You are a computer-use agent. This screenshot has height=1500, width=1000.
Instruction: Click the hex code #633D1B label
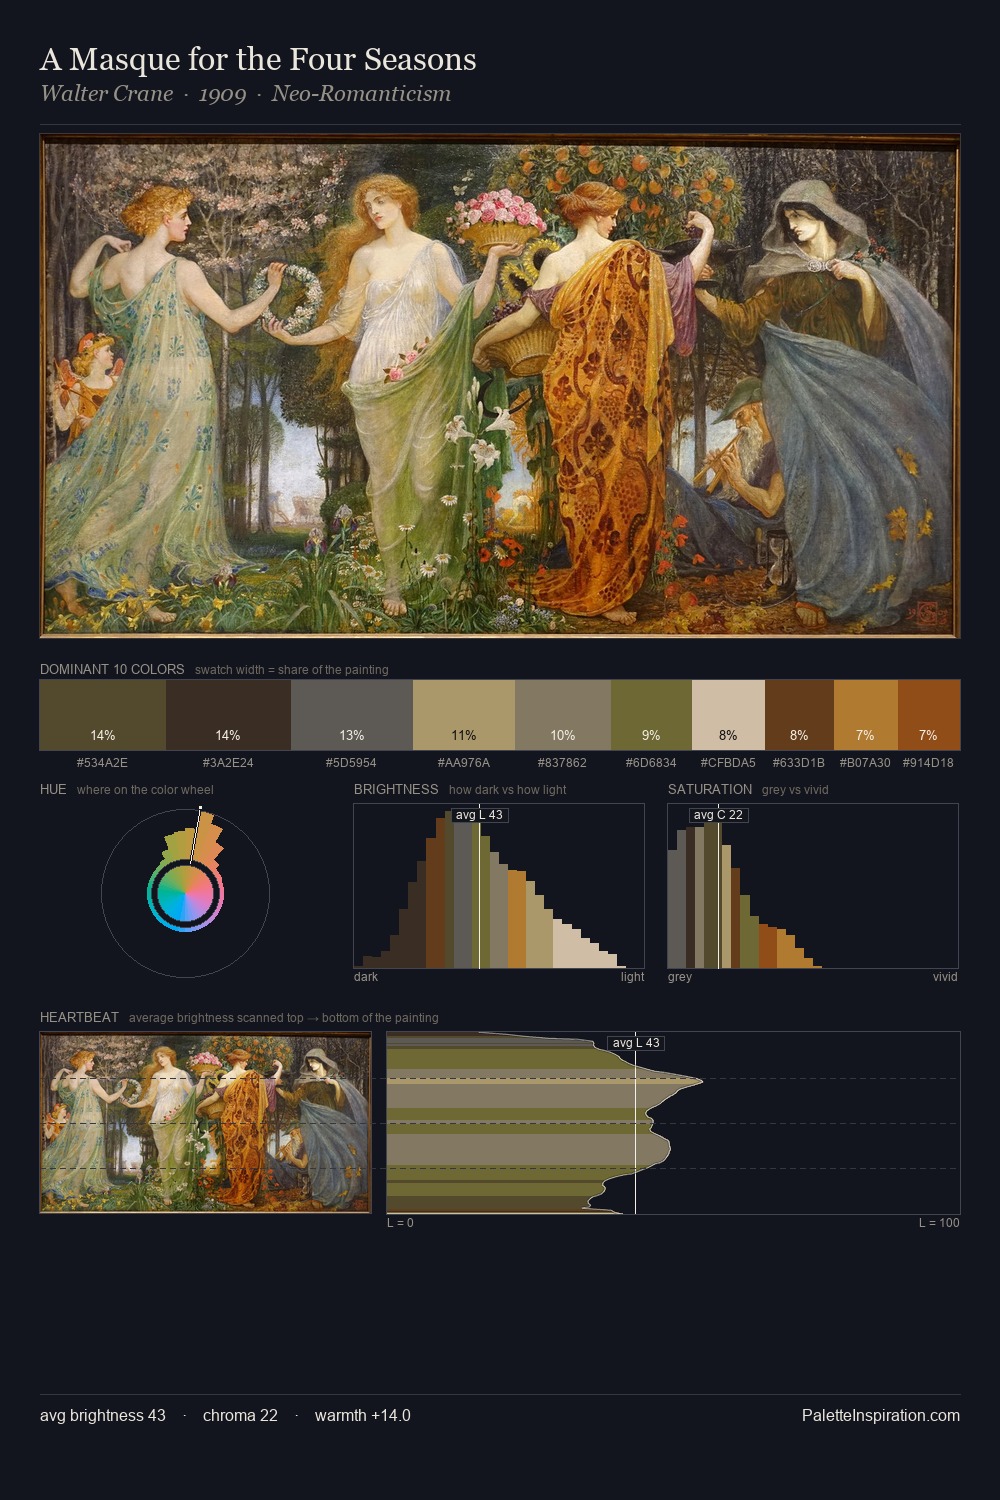tap(799, 763)
